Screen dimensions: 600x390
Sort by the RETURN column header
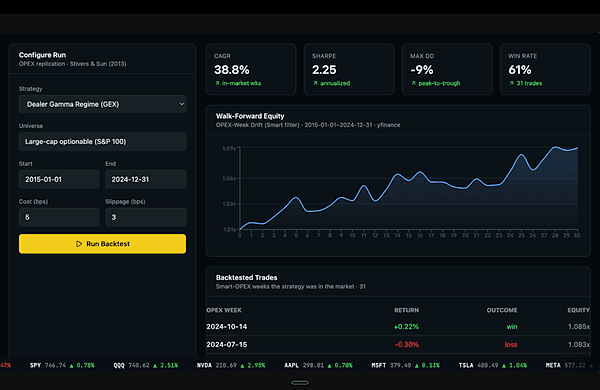tap(406, 310)
